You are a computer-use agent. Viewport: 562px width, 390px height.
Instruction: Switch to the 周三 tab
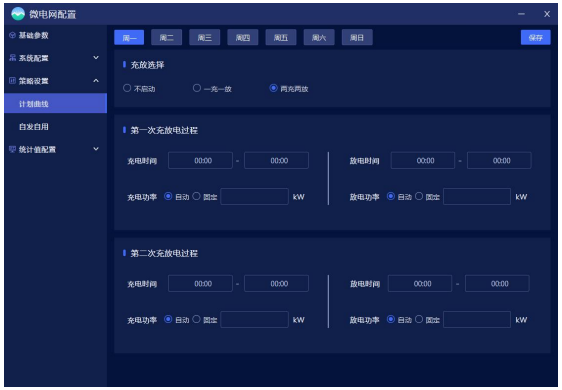[205, 37]
